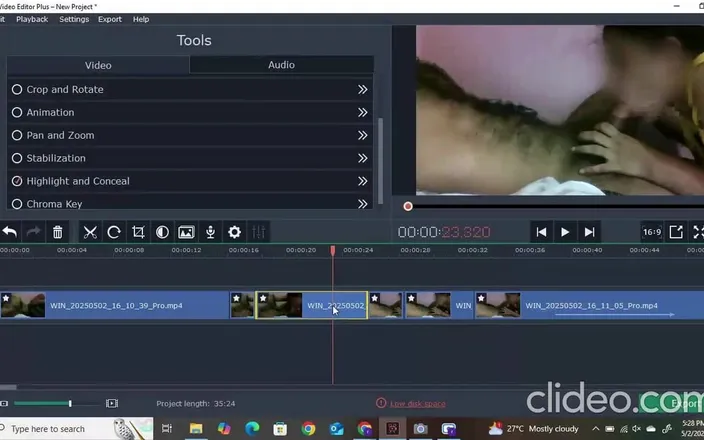Open Task View on the taskbar
Viewport: 704px width, 440px height.
167,429
